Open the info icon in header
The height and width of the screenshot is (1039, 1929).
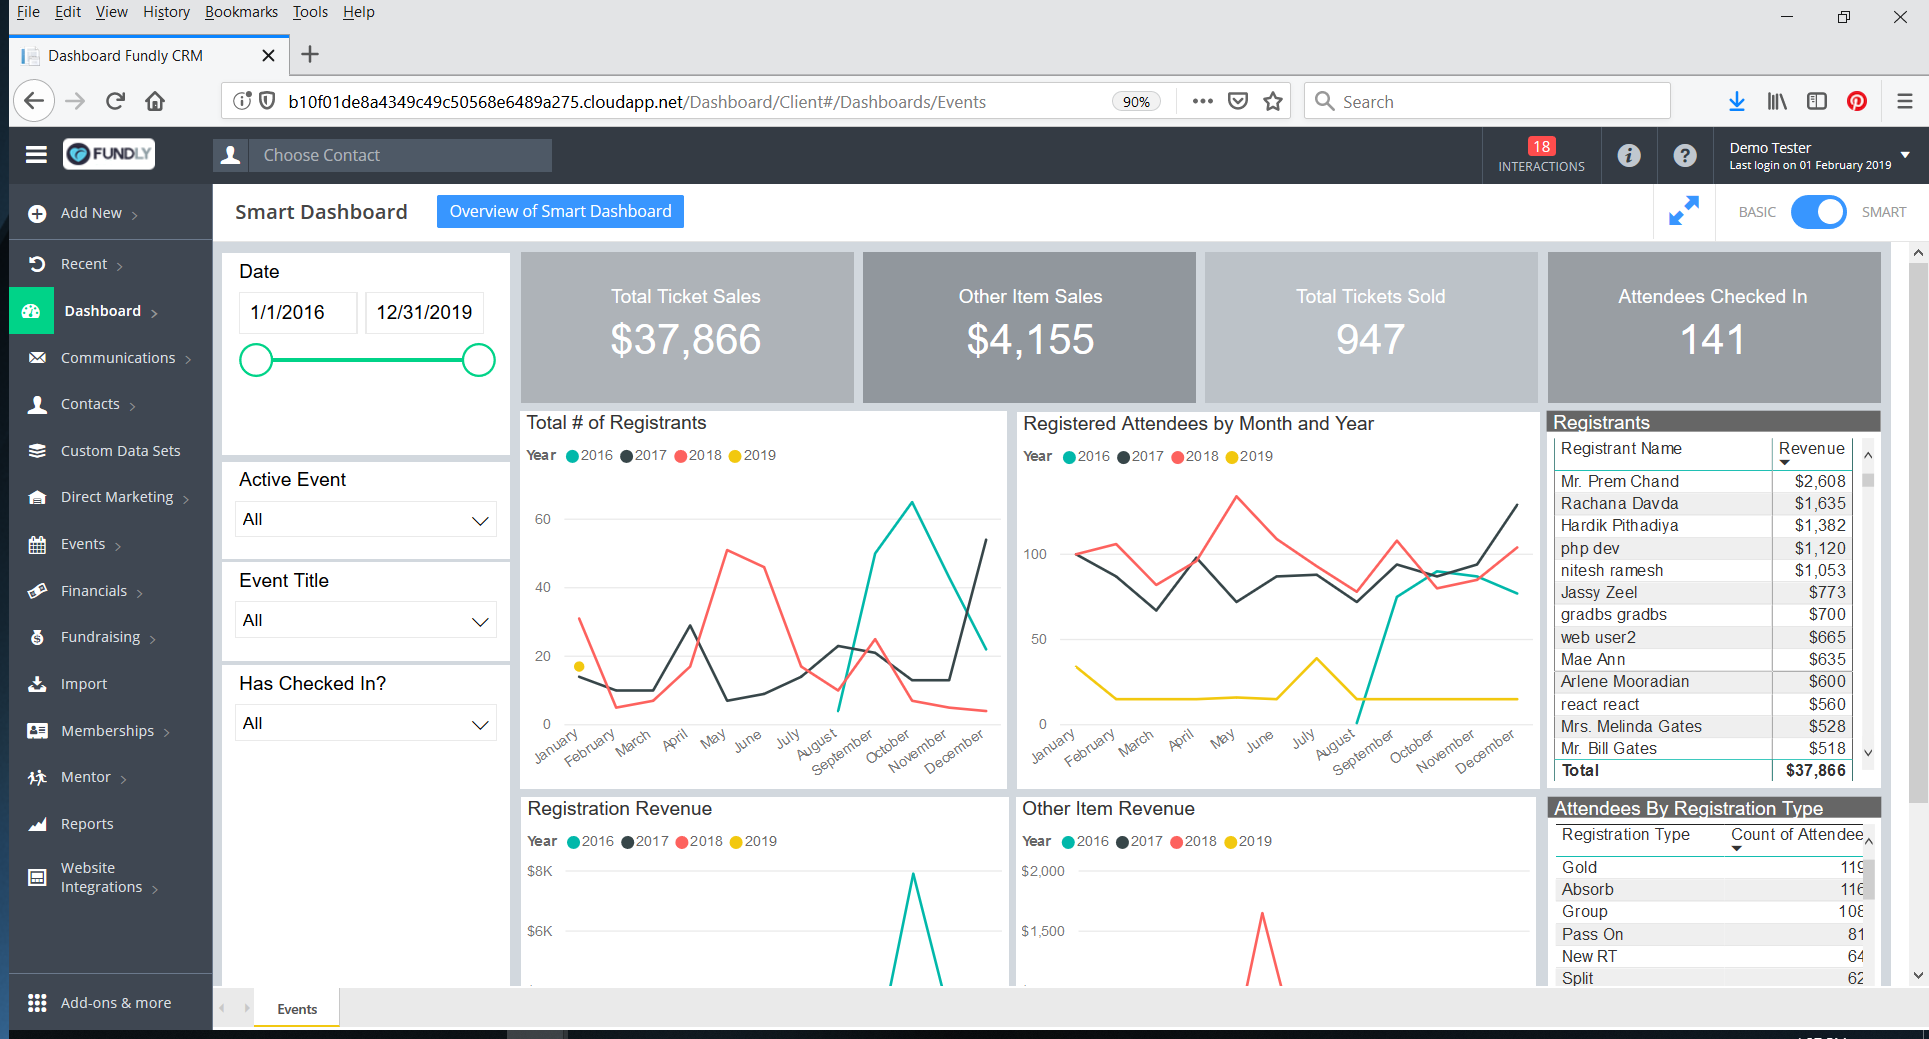coord(1629,155)
